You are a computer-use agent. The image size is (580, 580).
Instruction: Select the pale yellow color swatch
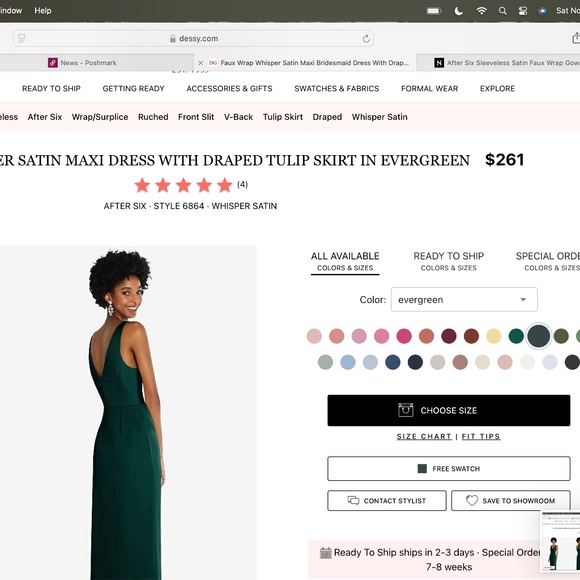click(494, 336)
